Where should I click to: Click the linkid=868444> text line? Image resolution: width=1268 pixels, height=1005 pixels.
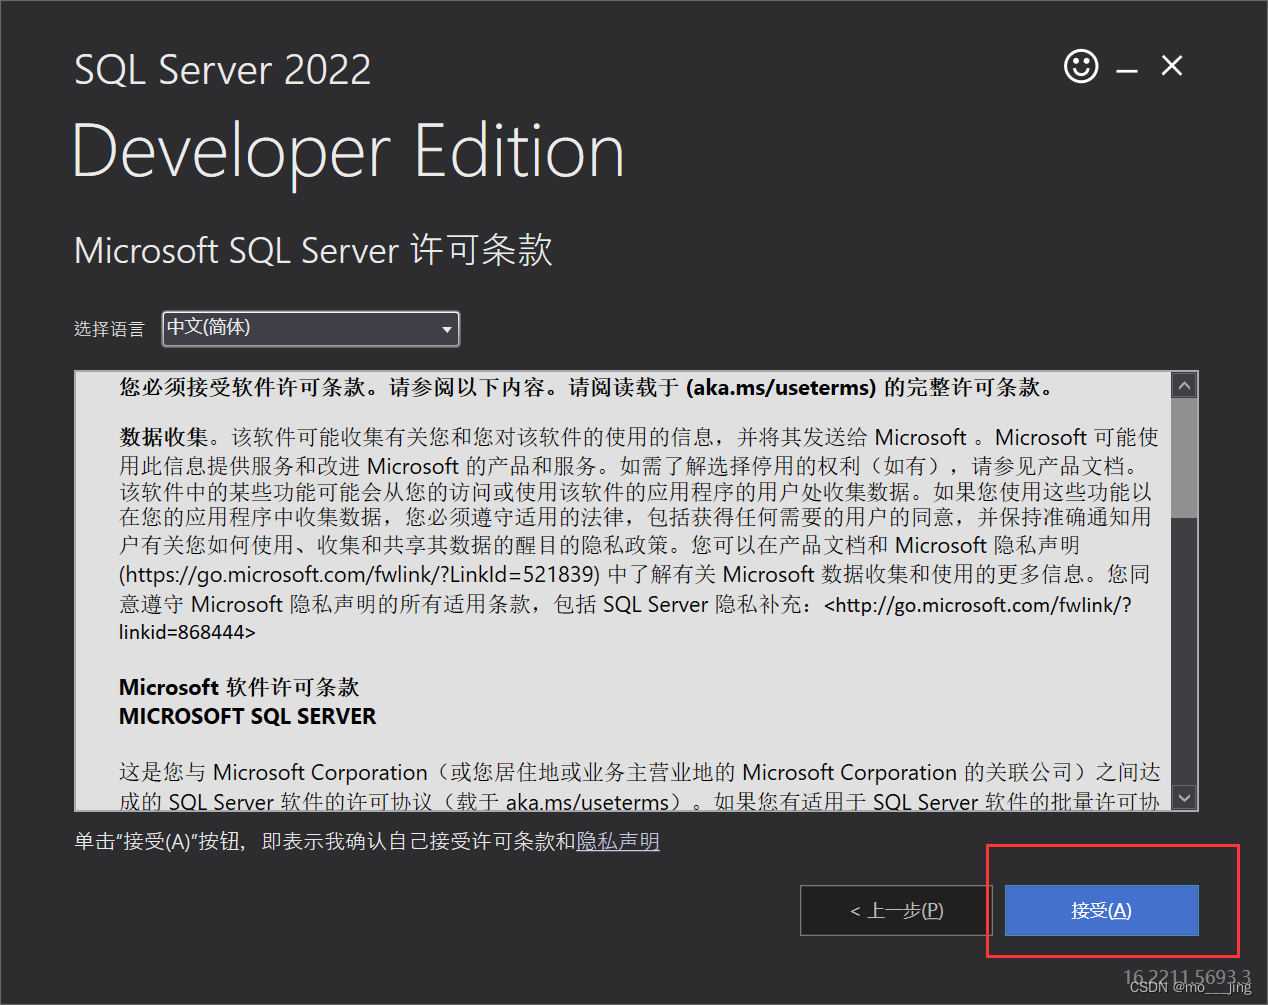point(187,632)
